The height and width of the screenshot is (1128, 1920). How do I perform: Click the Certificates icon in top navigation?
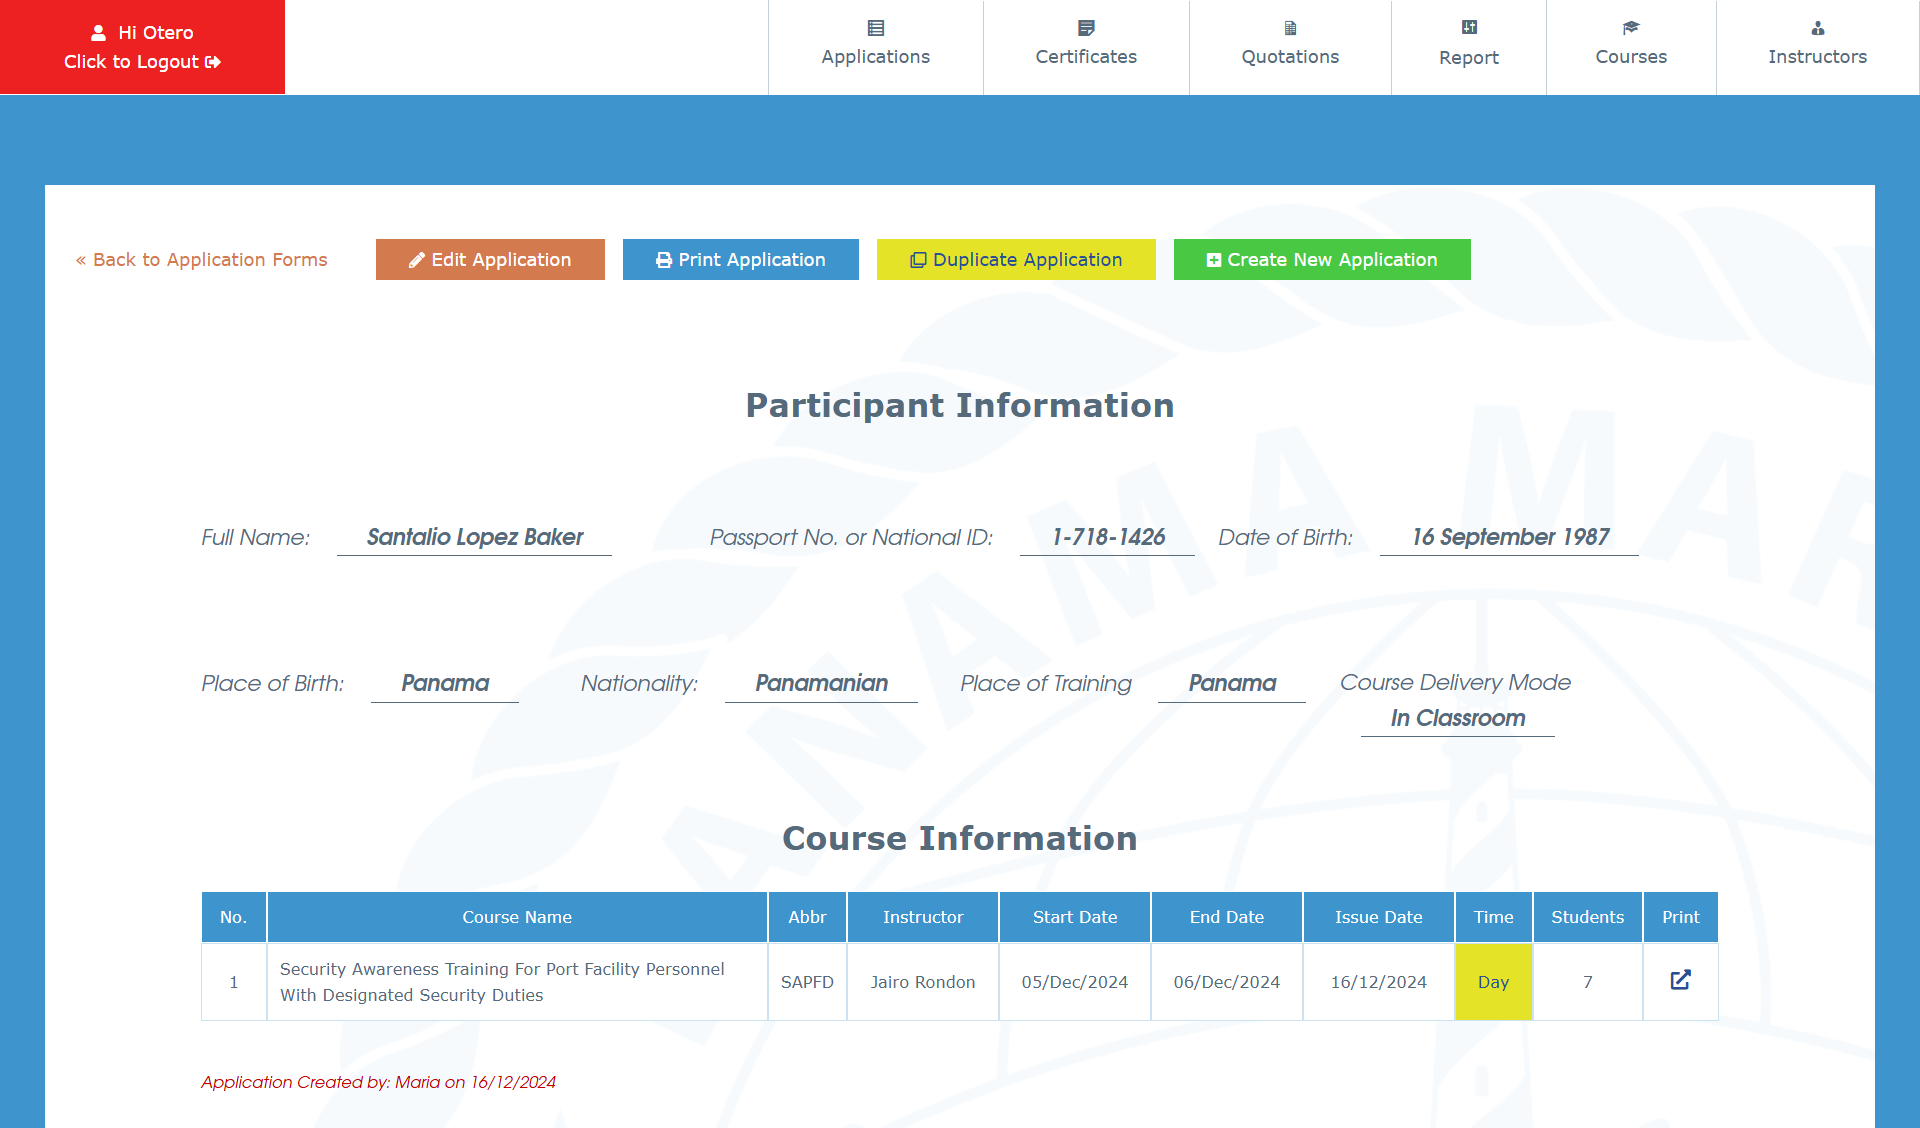(1086, 28)
